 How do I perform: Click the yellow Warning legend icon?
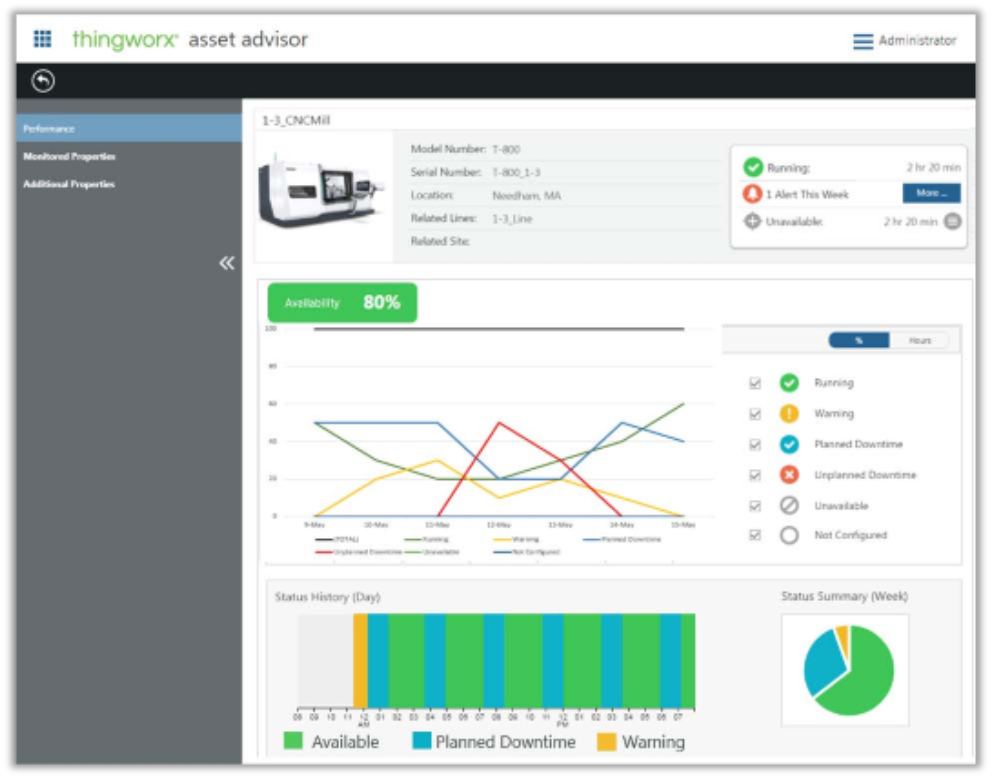pyautogui.click(x=789, y=413)
